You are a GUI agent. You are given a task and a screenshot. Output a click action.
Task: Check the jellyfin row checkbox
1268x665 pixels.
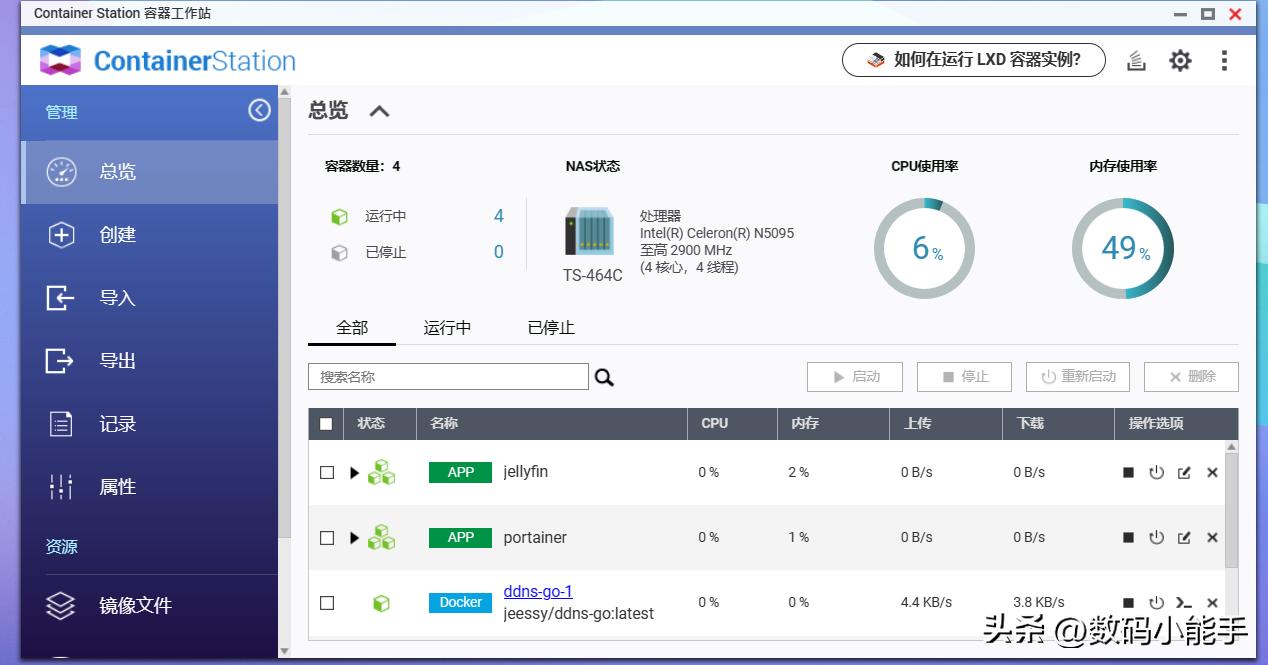326,472
